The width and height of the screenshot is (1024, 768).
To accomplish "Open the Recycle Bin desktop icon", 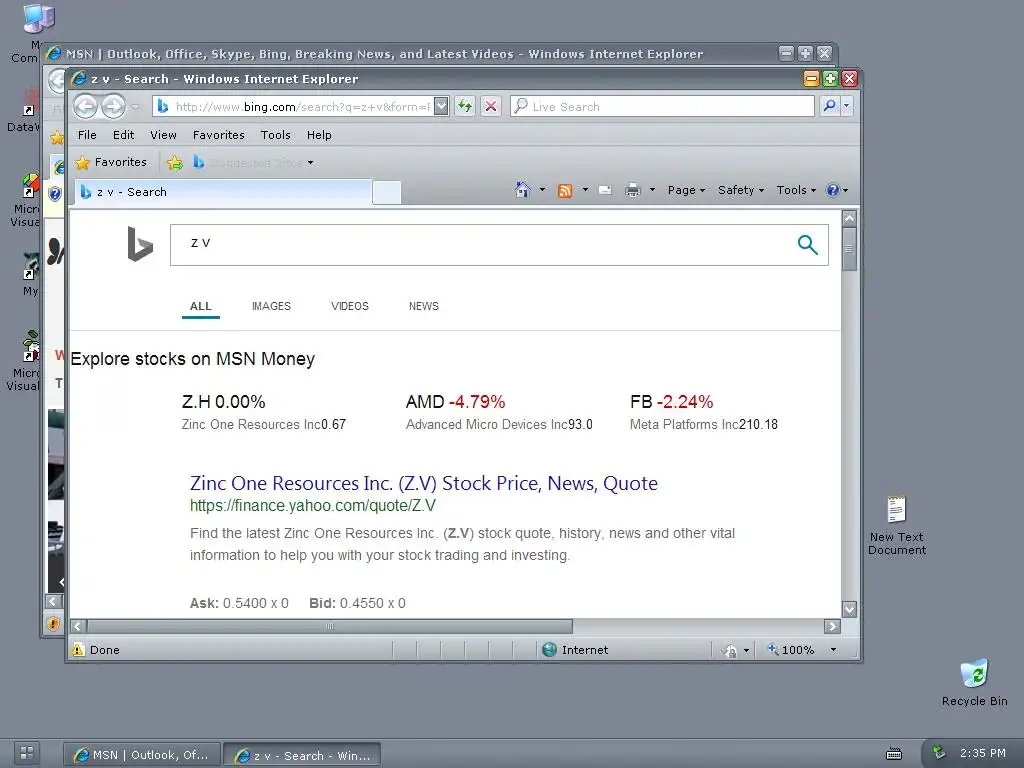I will coord(974,682).
